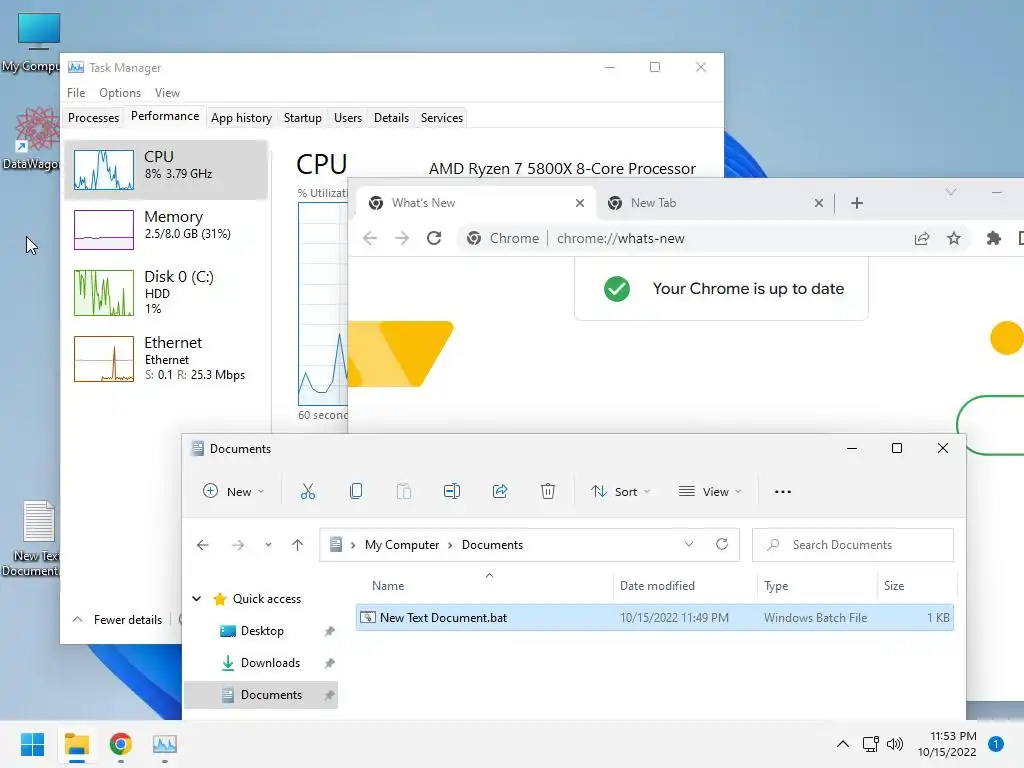Click the Paste icon in Documents toolbar
1024x768 pixels.
(404, 492)
